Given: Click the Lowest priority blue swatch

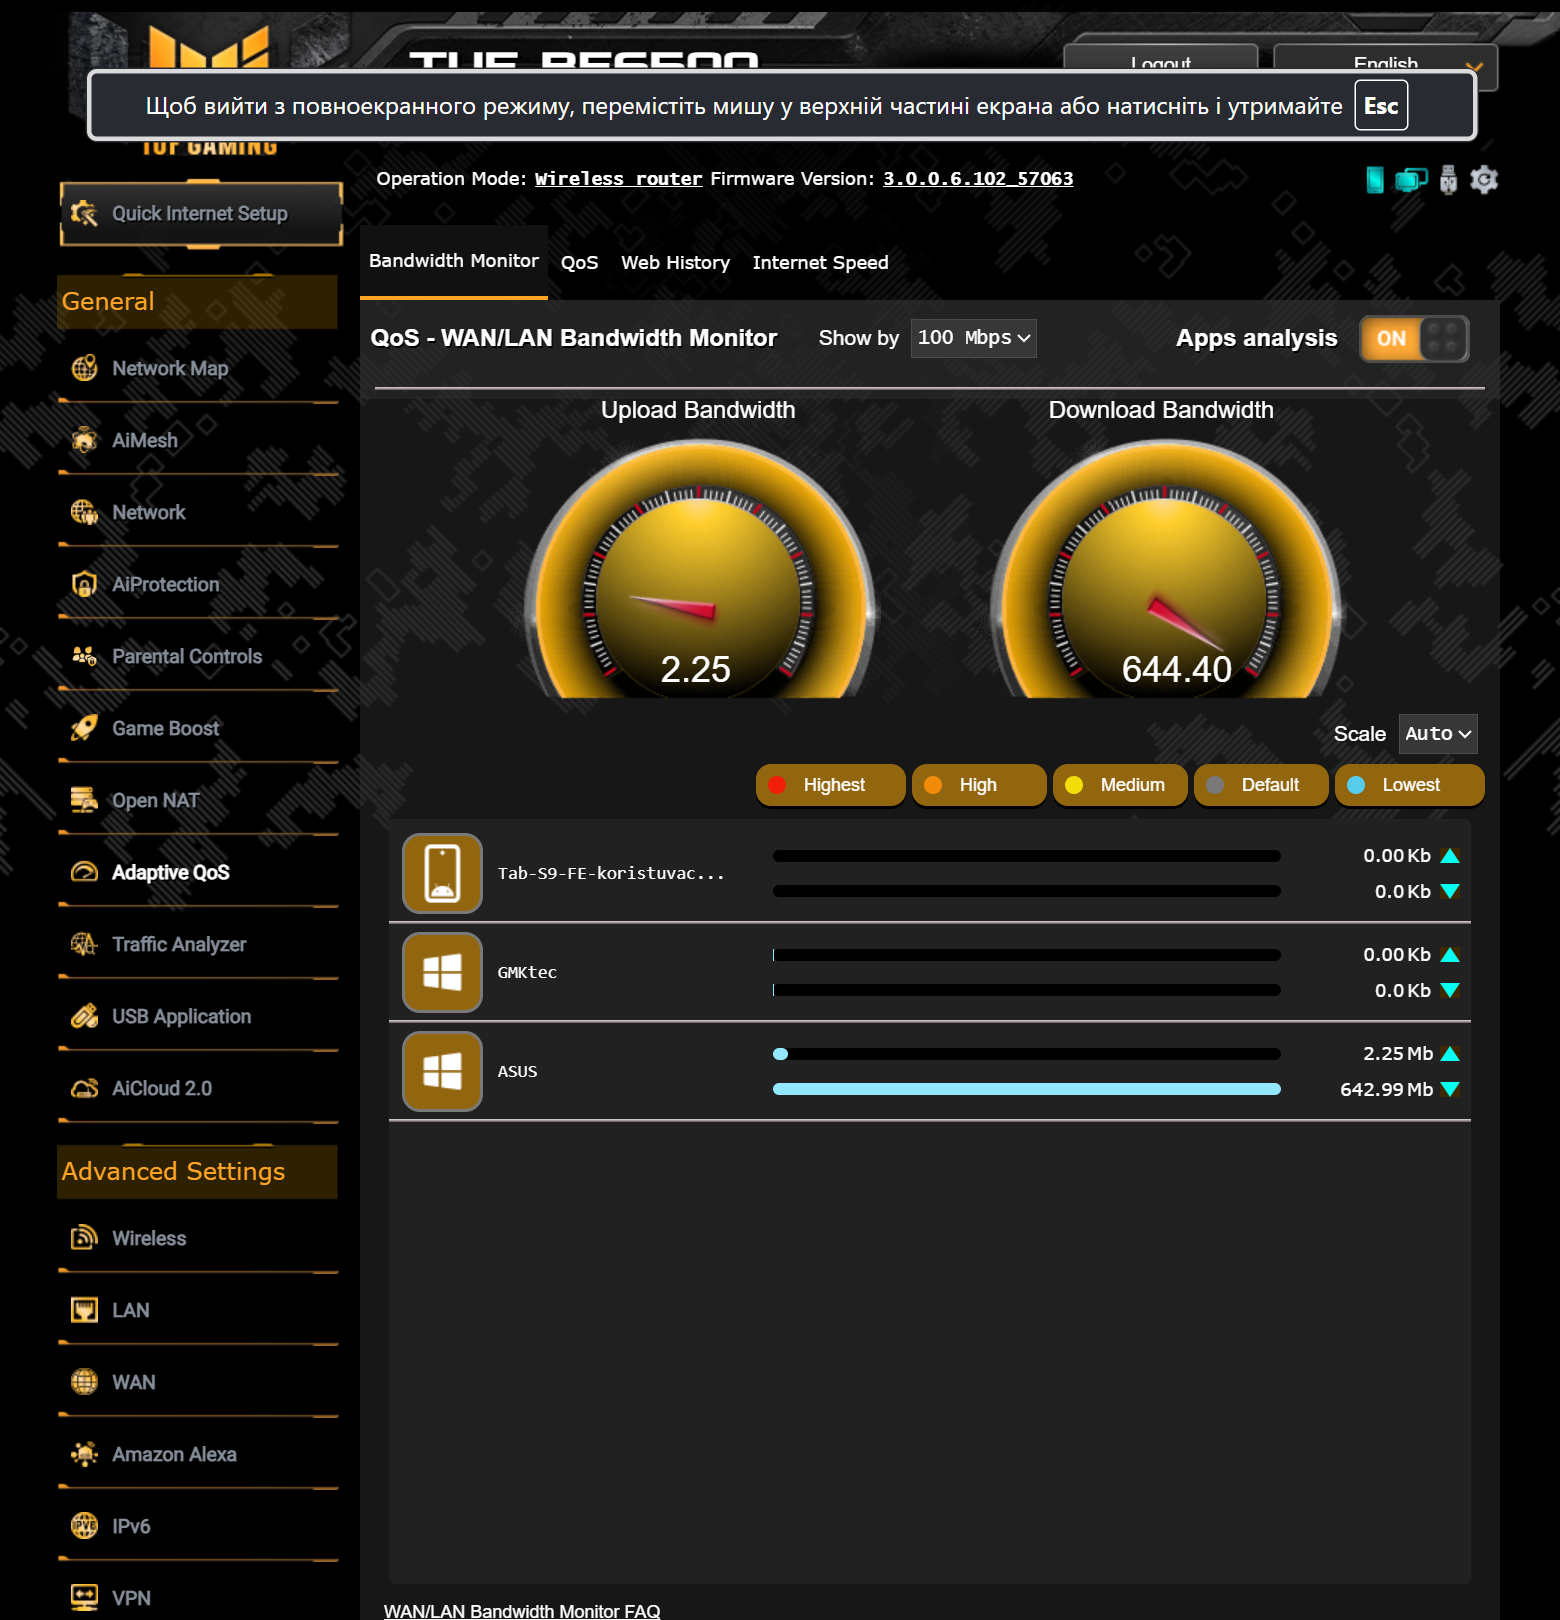Looking at the screenshot, I should 1356,785.
